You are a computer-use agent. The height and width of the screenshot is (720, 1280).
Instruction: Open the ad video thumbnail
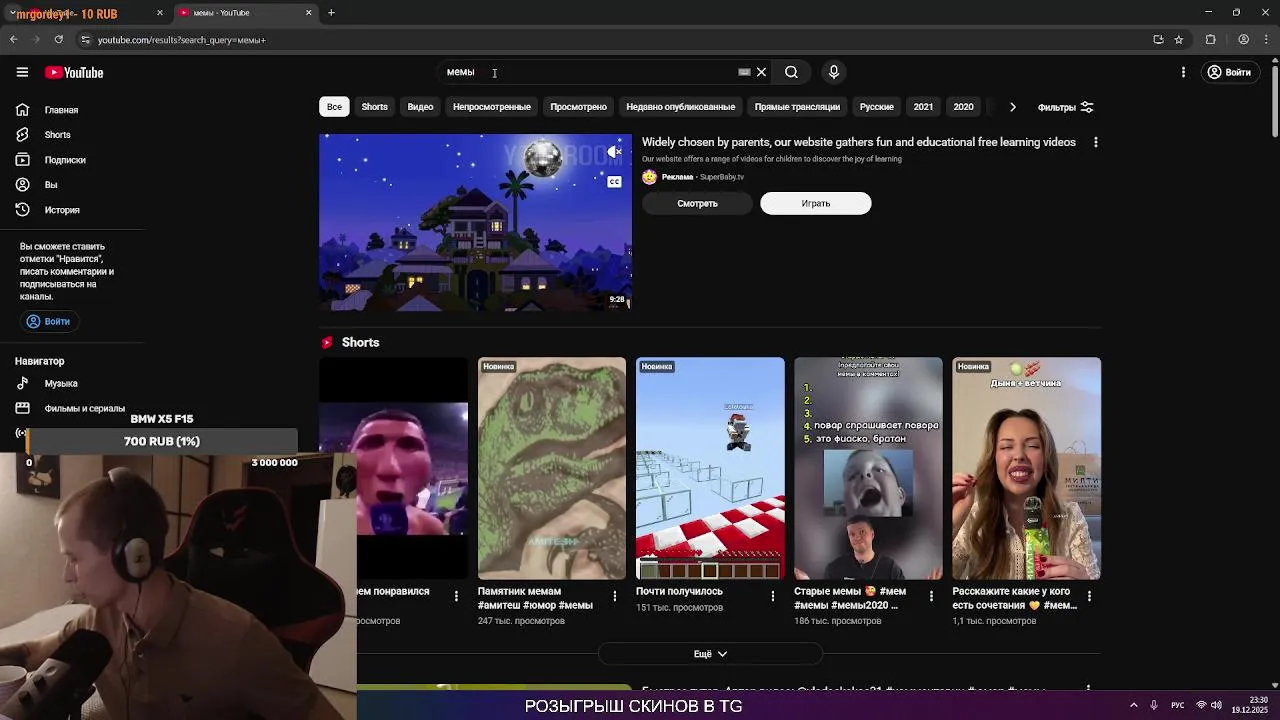click(475, 222)
